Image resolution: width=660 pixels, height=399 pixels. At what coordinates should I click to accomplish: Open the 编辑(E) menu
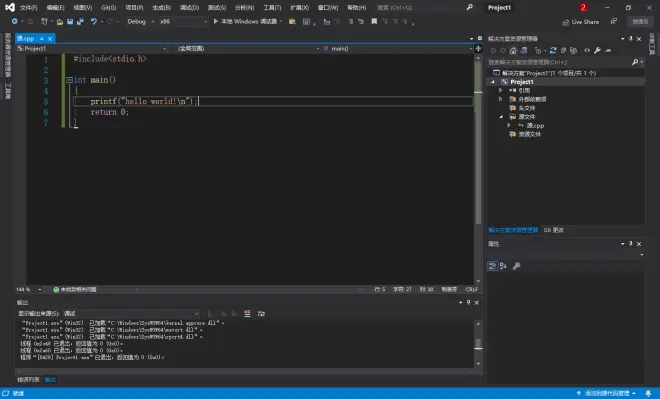(56, 8)
